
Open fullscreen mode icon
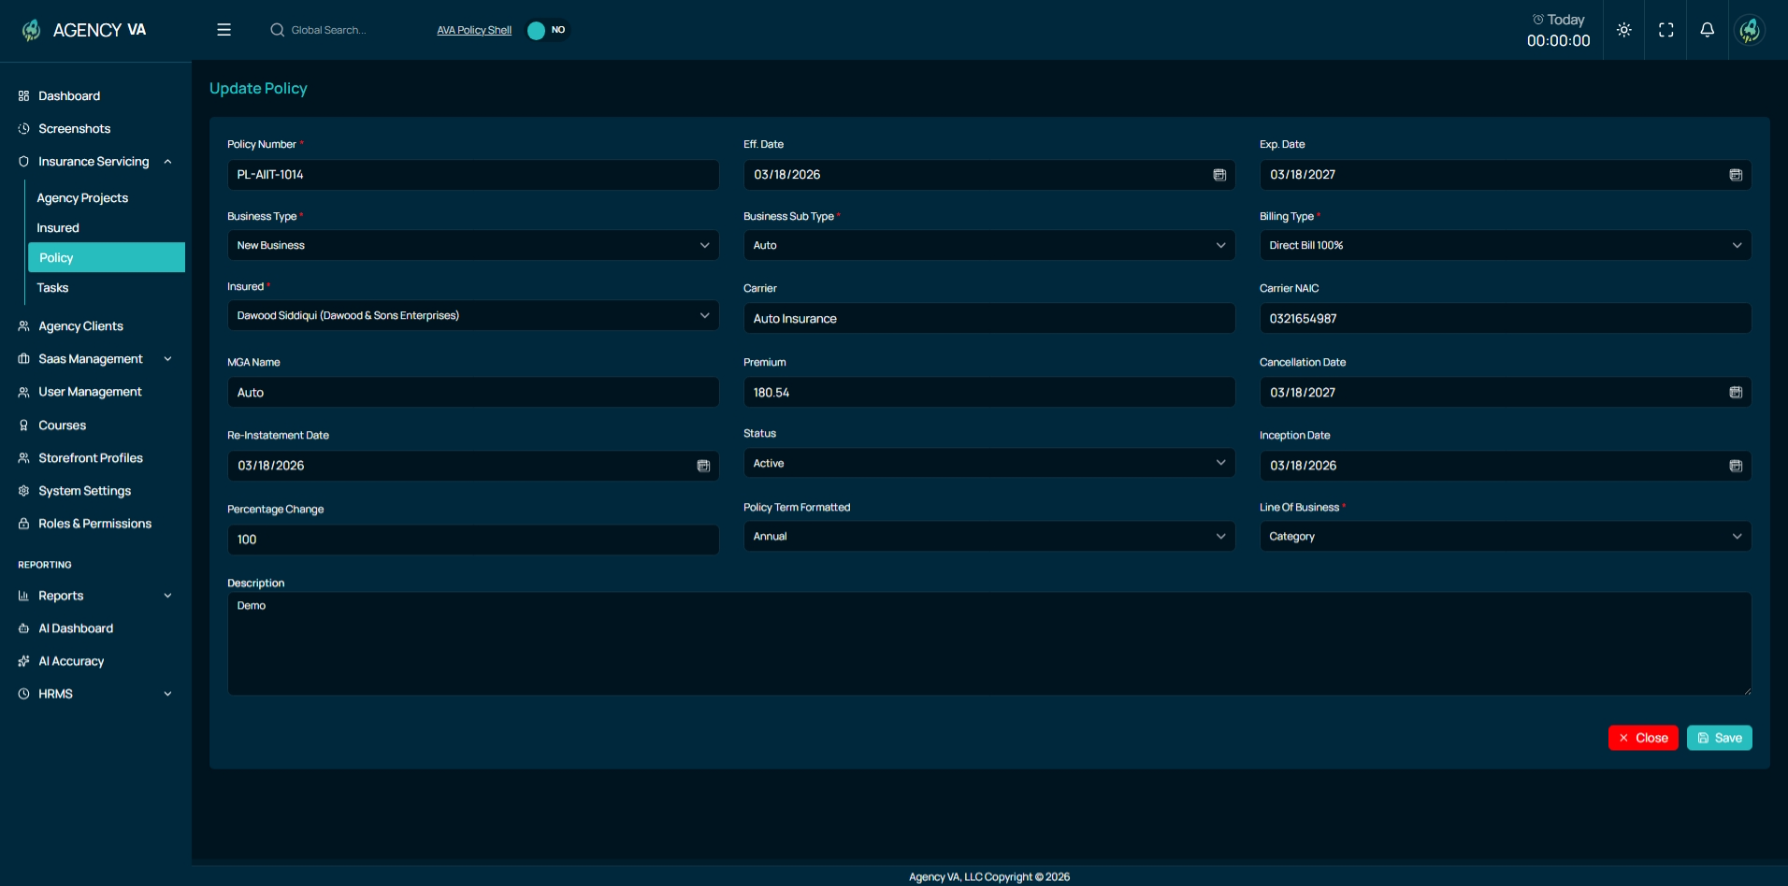pos(1666,30)
